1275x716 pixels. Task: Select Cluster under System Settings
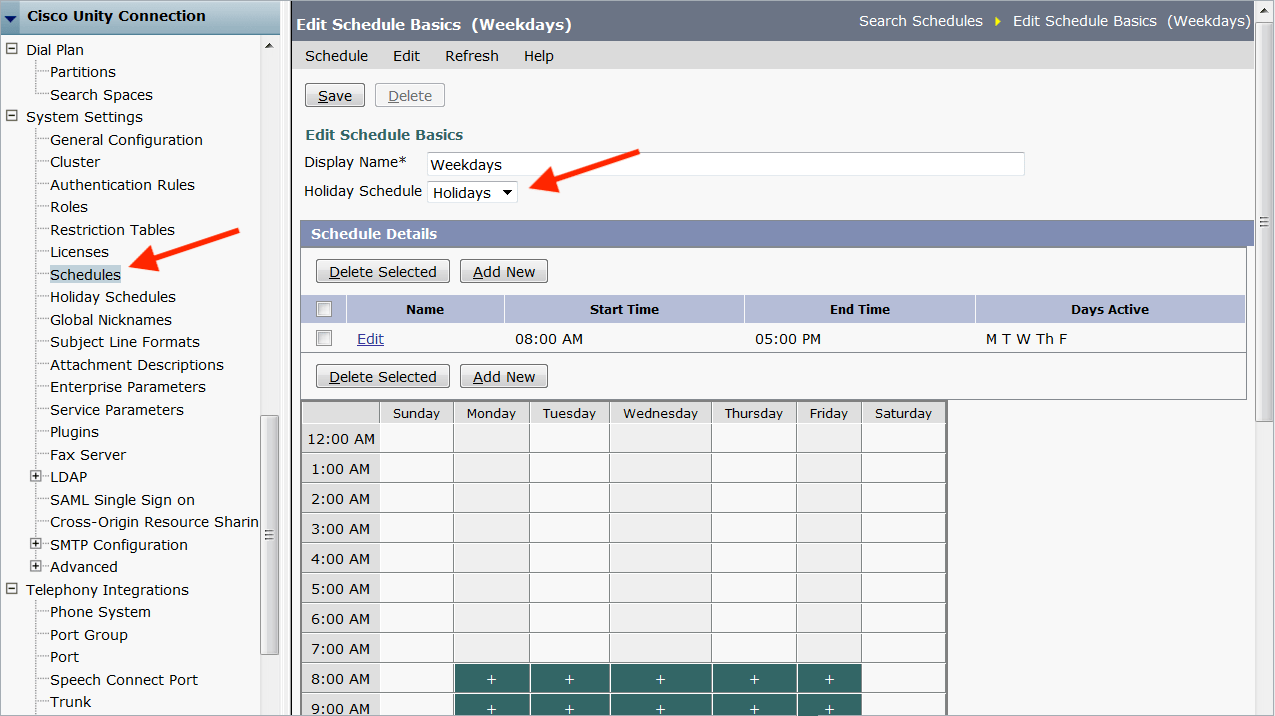click(75, 162)
